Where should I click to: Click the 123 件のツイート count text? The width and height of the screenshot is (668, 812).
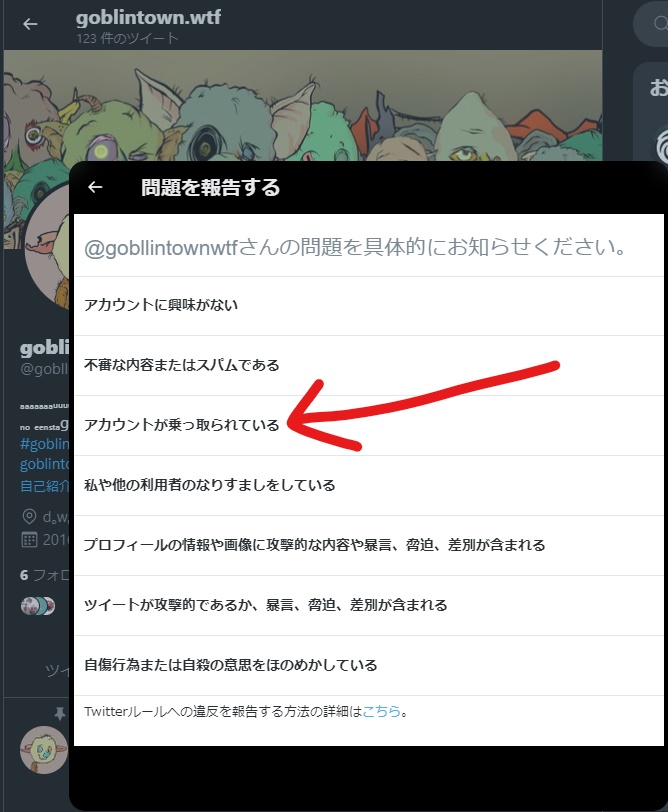127,38
